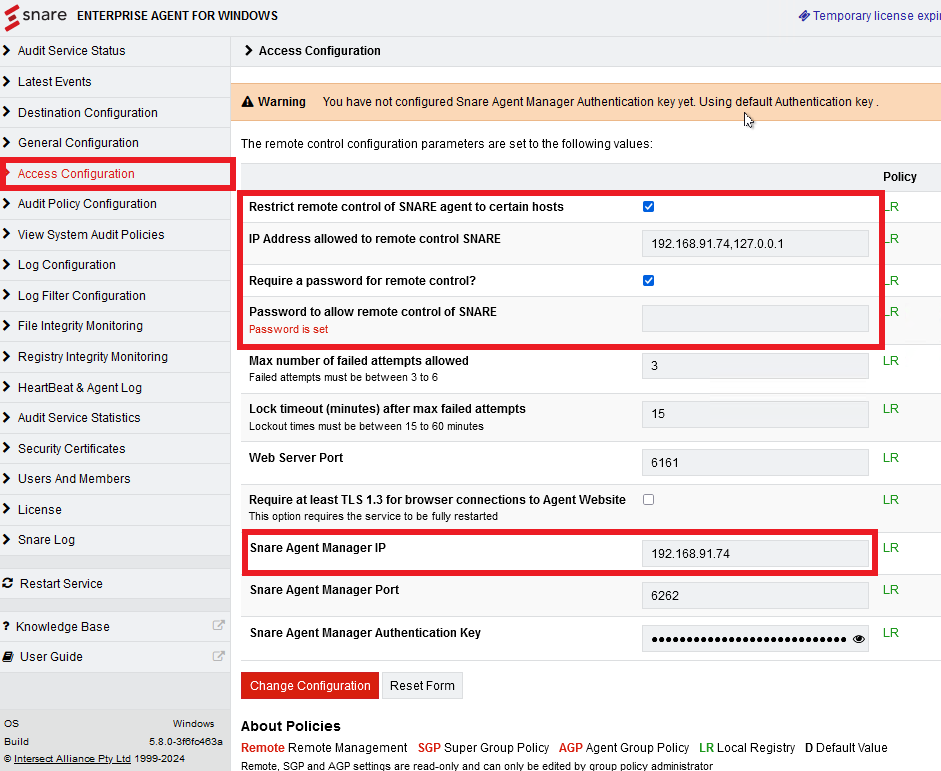Click the User Guide book icon
941x771 pixels.
tap(8, 656)
